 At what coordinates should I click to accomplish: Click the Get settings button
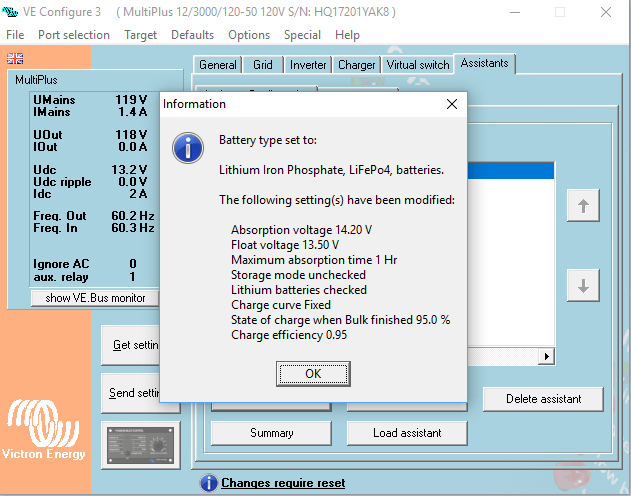click(x=130, y=345)
